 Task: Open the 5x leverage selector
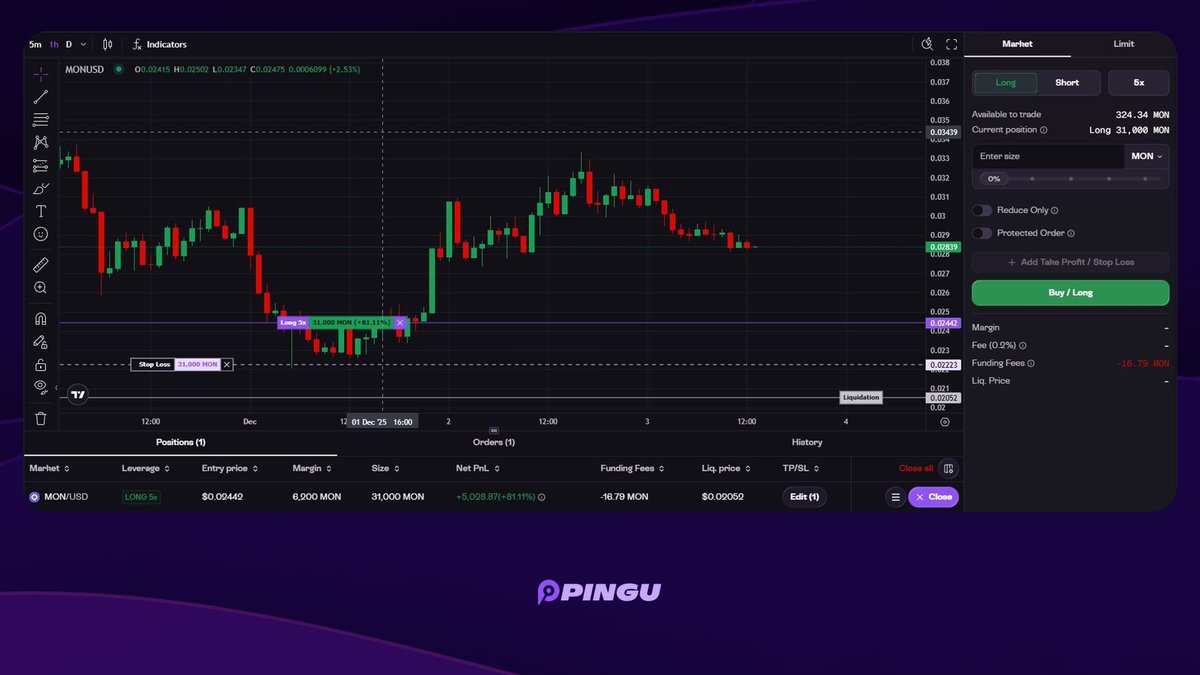point(1138,83)
